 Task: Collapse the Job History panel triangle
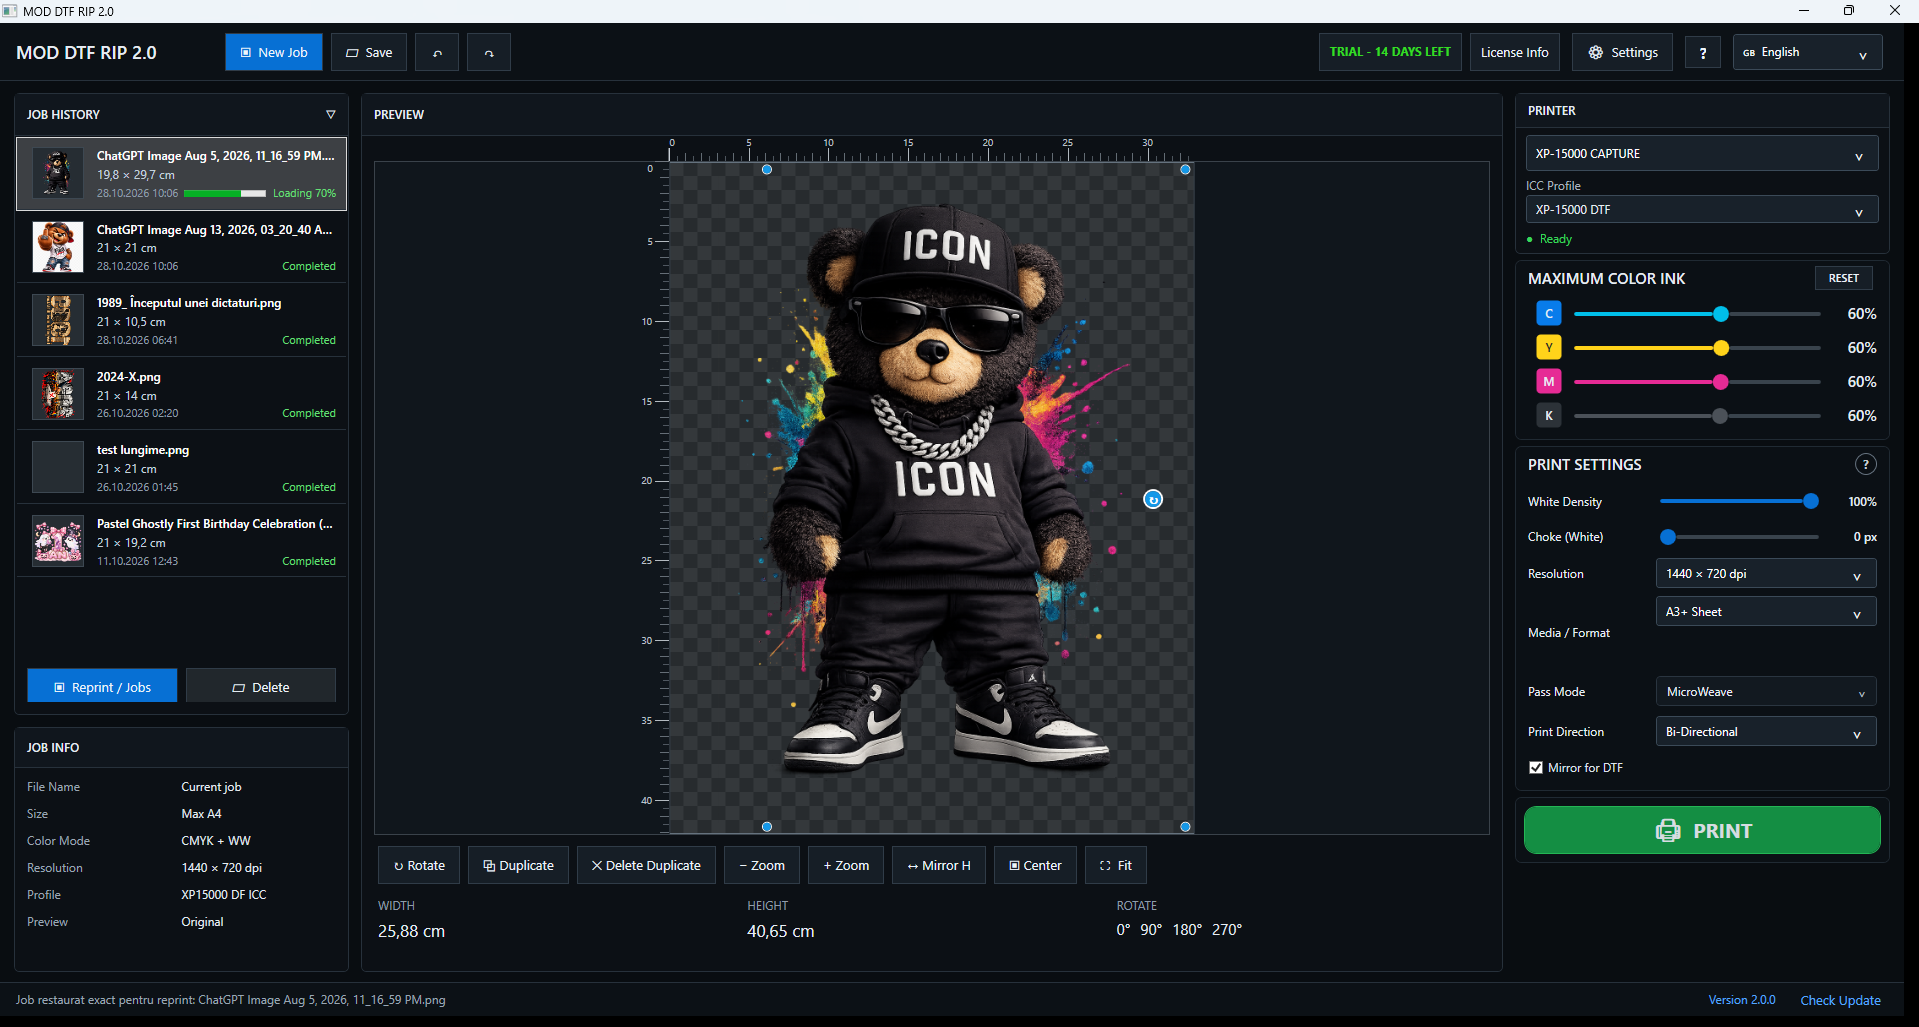click(x=331, y=115)
